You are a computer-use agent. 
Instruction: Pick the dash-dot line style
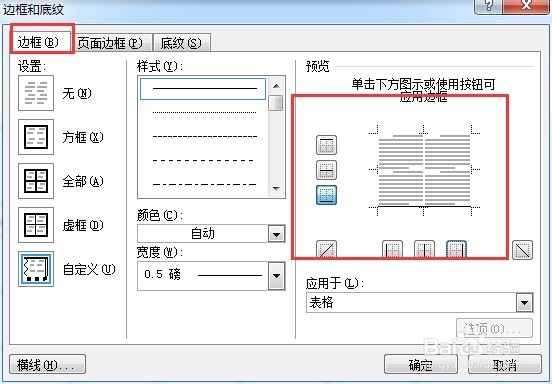204,184
